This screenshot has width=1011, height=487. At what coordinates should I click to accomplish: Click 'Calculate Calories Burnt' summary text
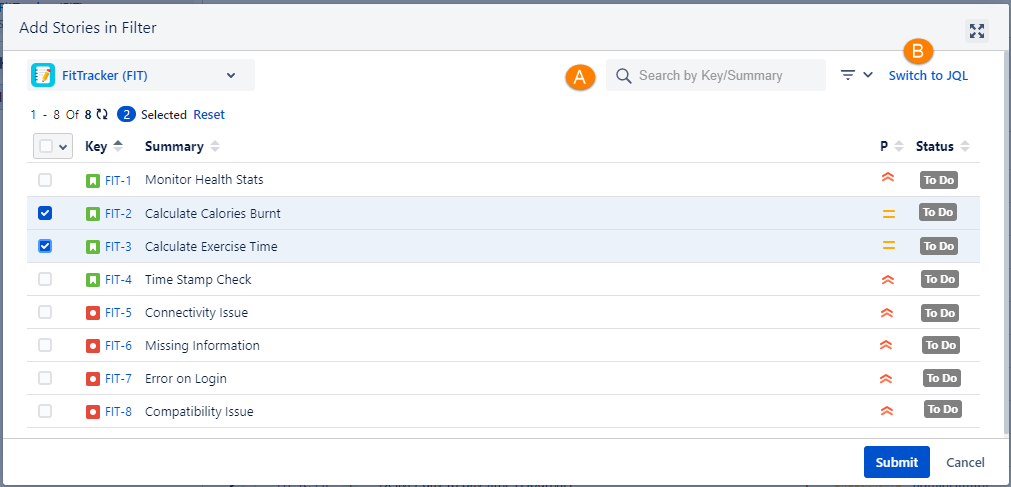[213, 214]
